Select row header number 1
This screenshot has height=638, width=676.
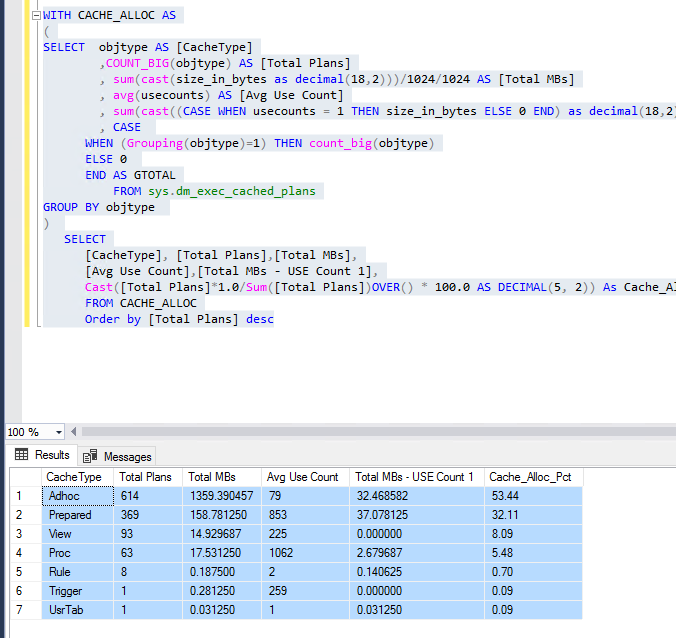[26, 496]
